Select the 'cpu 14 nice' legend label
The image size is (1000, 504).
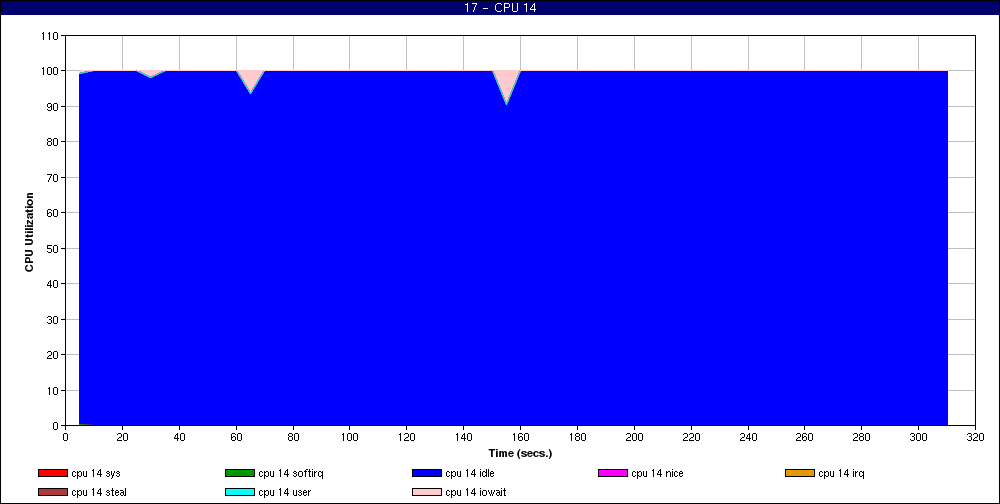657,473
